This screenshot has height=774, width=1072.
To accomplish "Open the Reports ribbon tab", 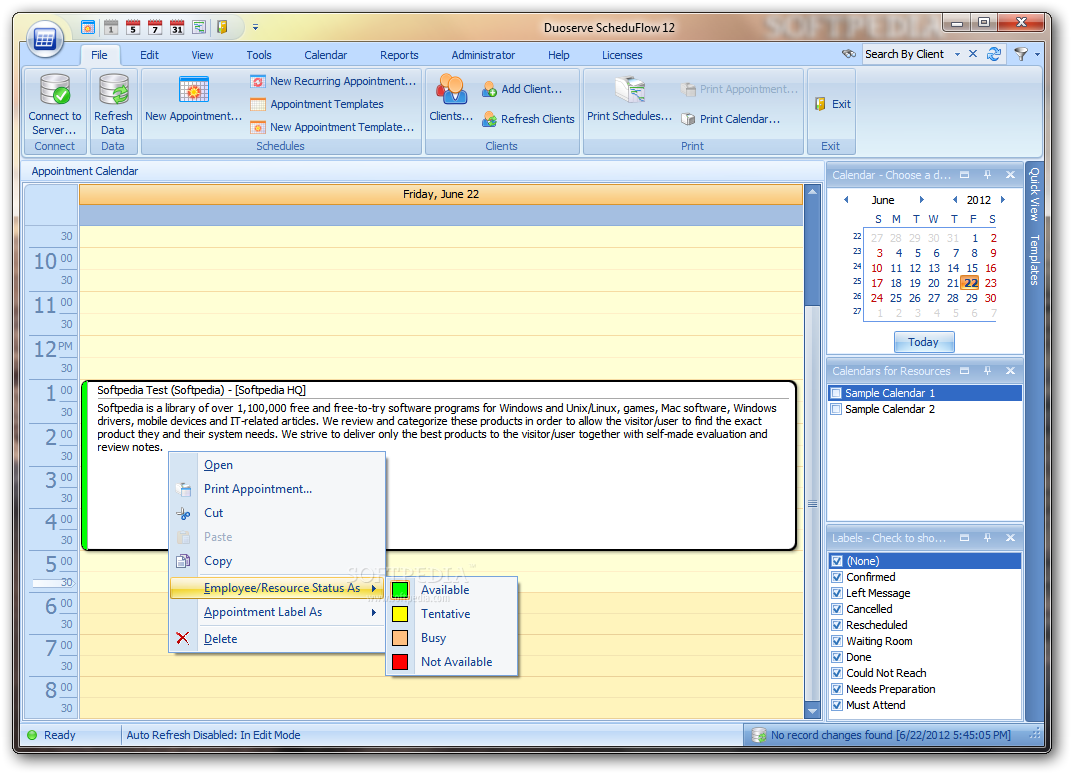I will click(399, 55).
